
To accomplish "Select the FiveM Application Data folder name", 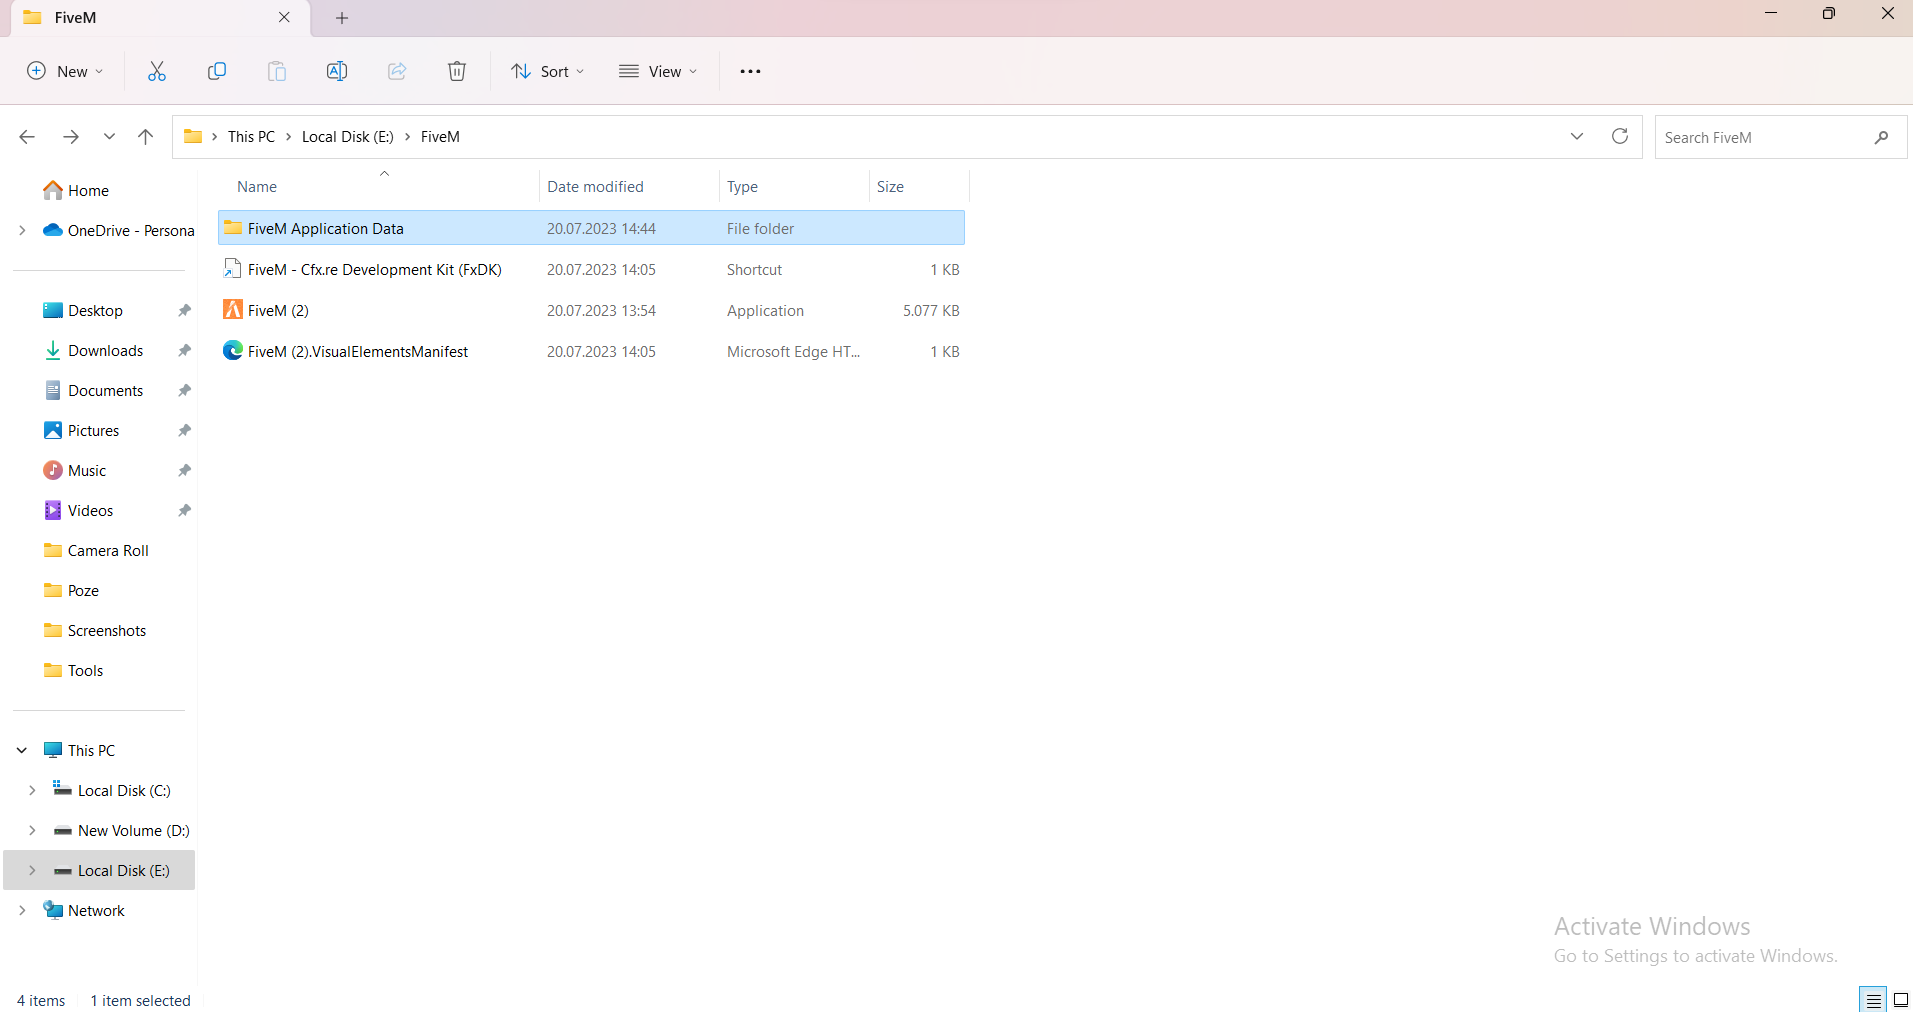I will [326, 228].
